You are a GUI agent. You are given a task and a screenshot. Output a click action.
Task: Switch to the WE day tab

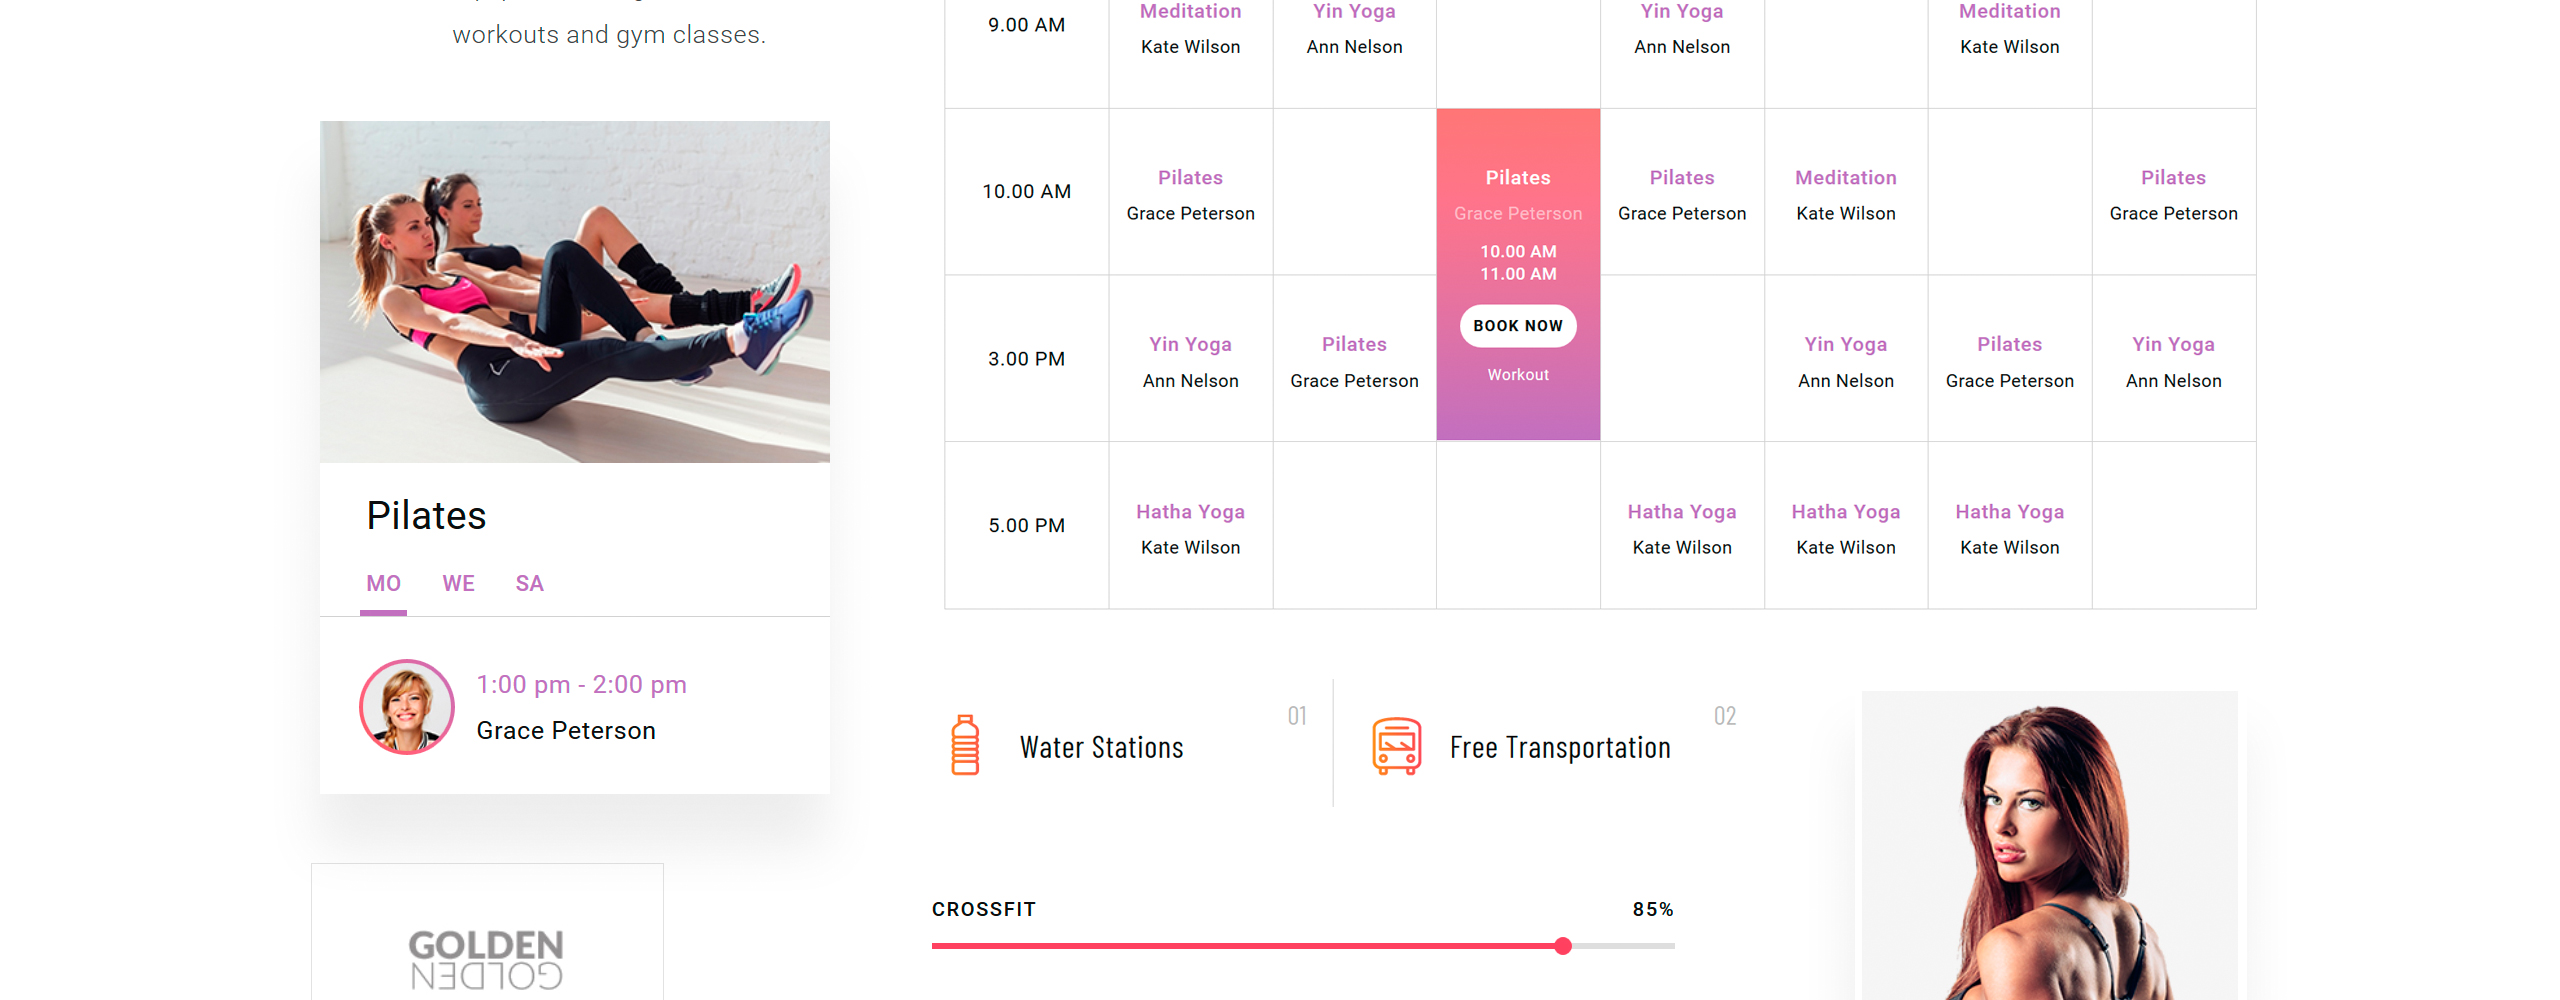[x=458, y=584]
